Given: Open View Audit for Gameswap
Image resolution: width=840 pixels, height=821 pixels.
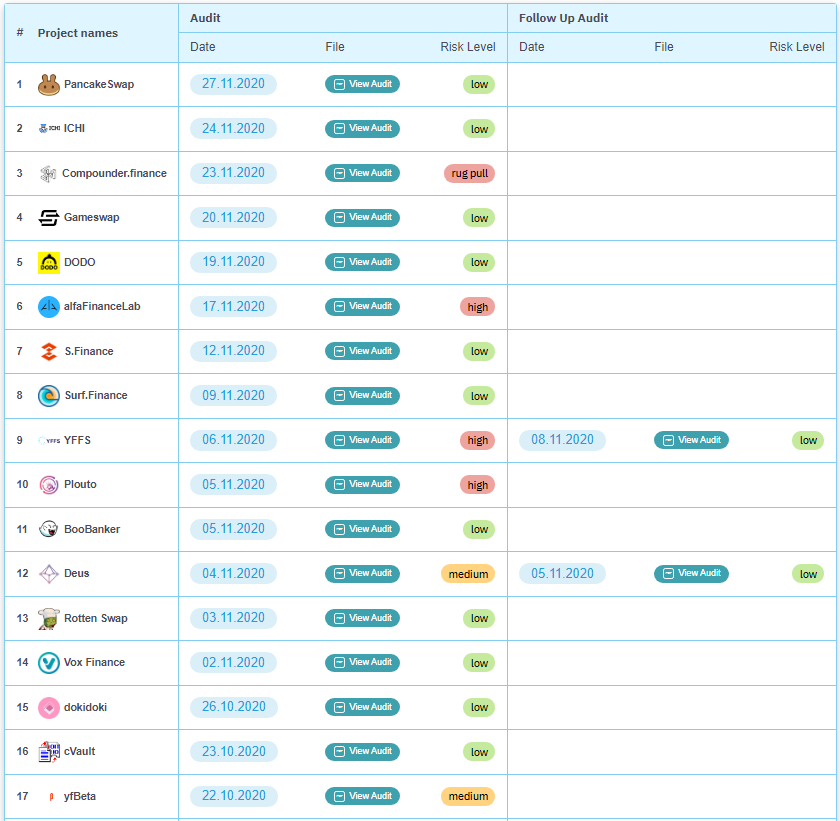Looking at the screenshot, I should [x=362, y=217].
